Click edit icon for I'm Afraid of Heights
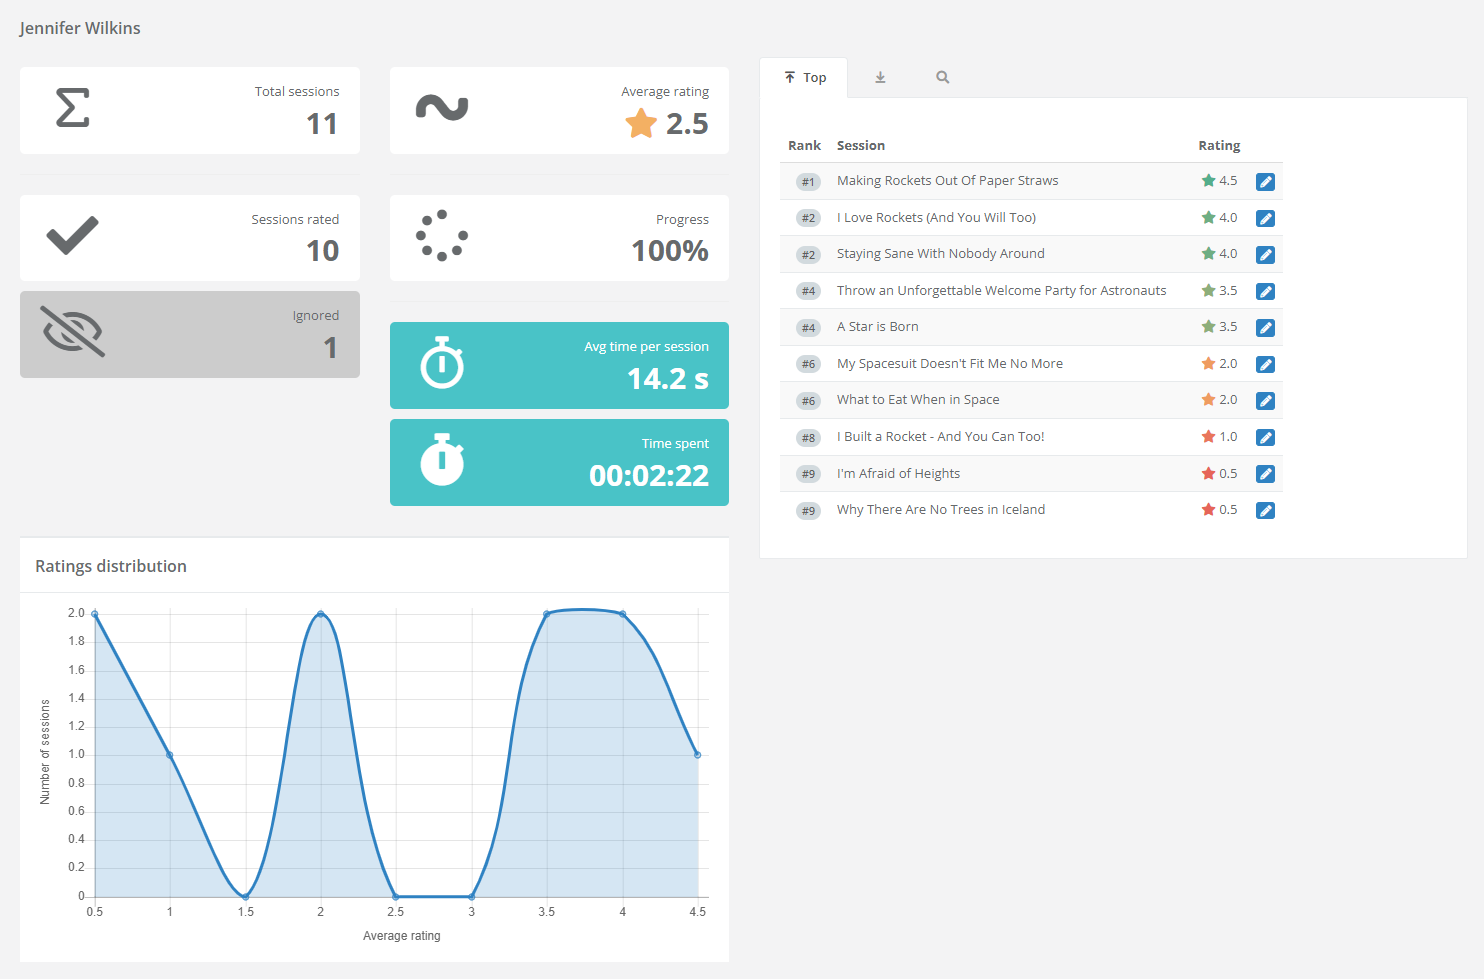 point(1265,474)
